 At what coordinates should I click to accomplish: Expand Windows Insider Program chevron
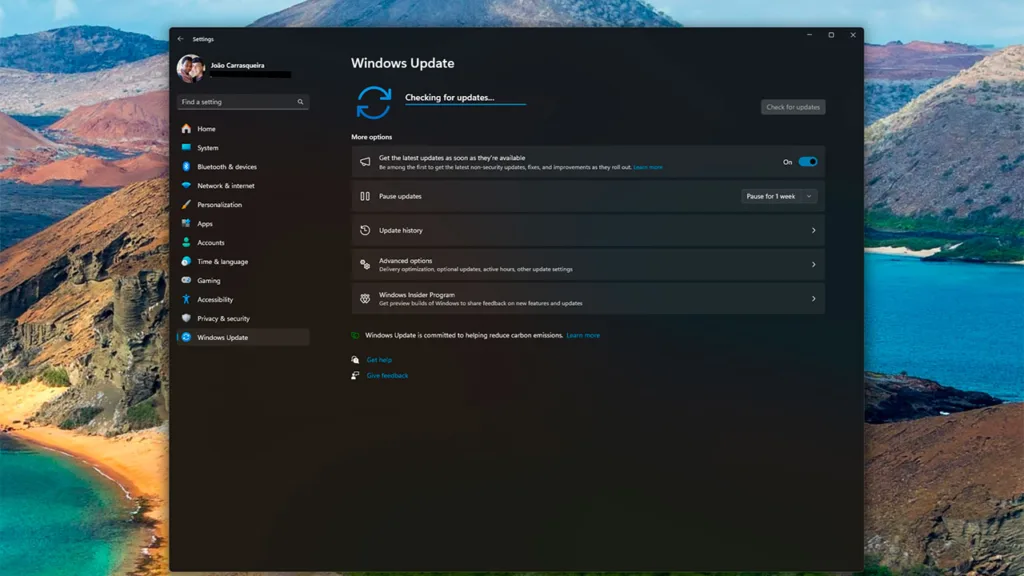[814, 298]
